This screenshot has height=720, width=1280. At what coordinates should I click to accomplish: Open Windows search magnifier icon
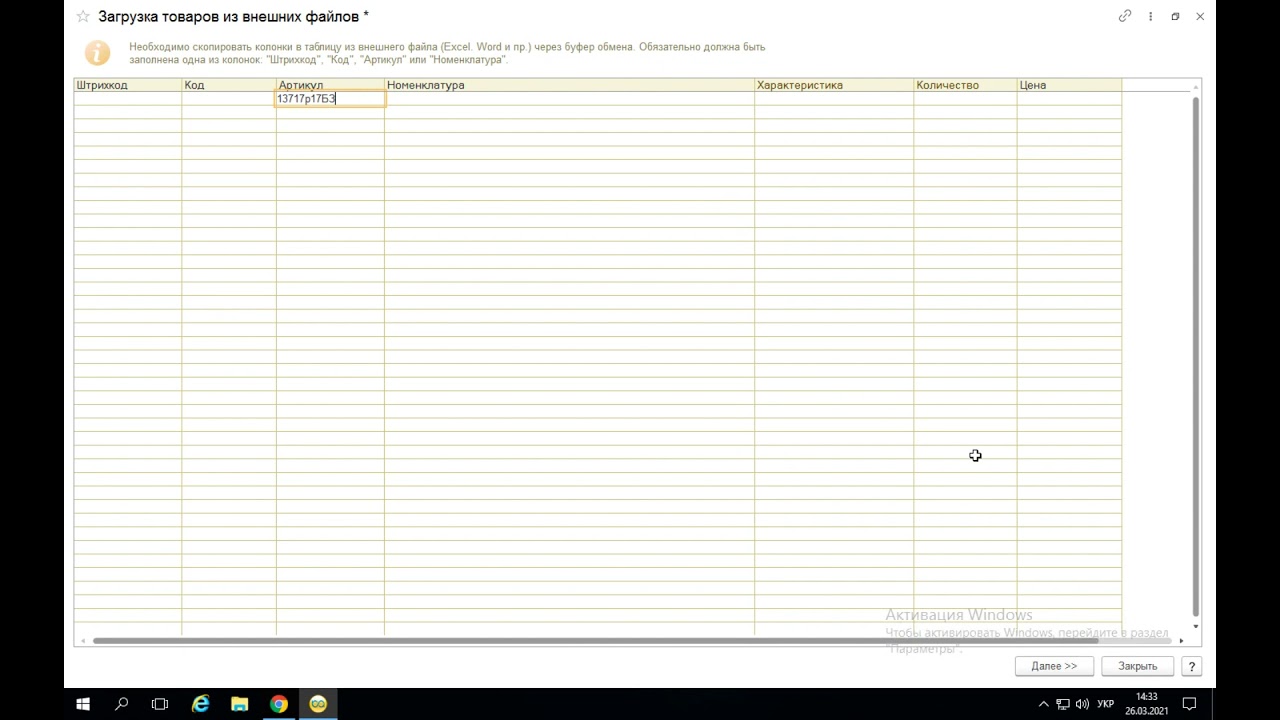[122, 704]
